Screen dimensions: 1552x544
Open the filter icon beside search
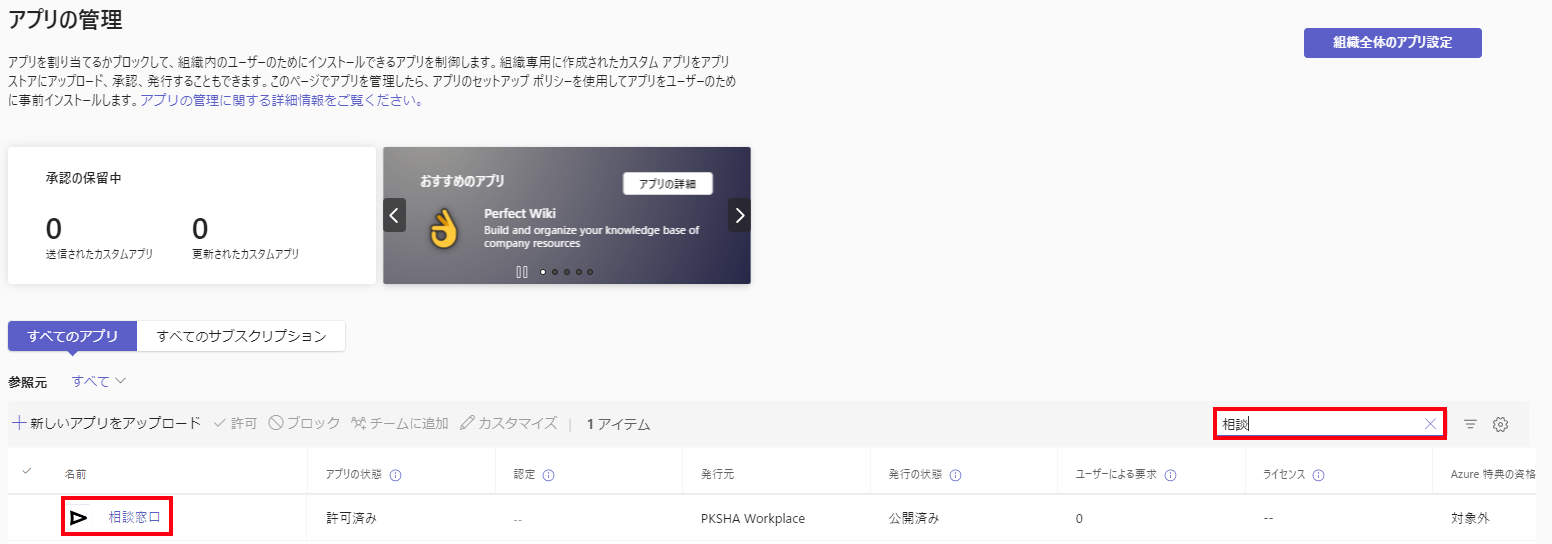[x=1470, y=424]
